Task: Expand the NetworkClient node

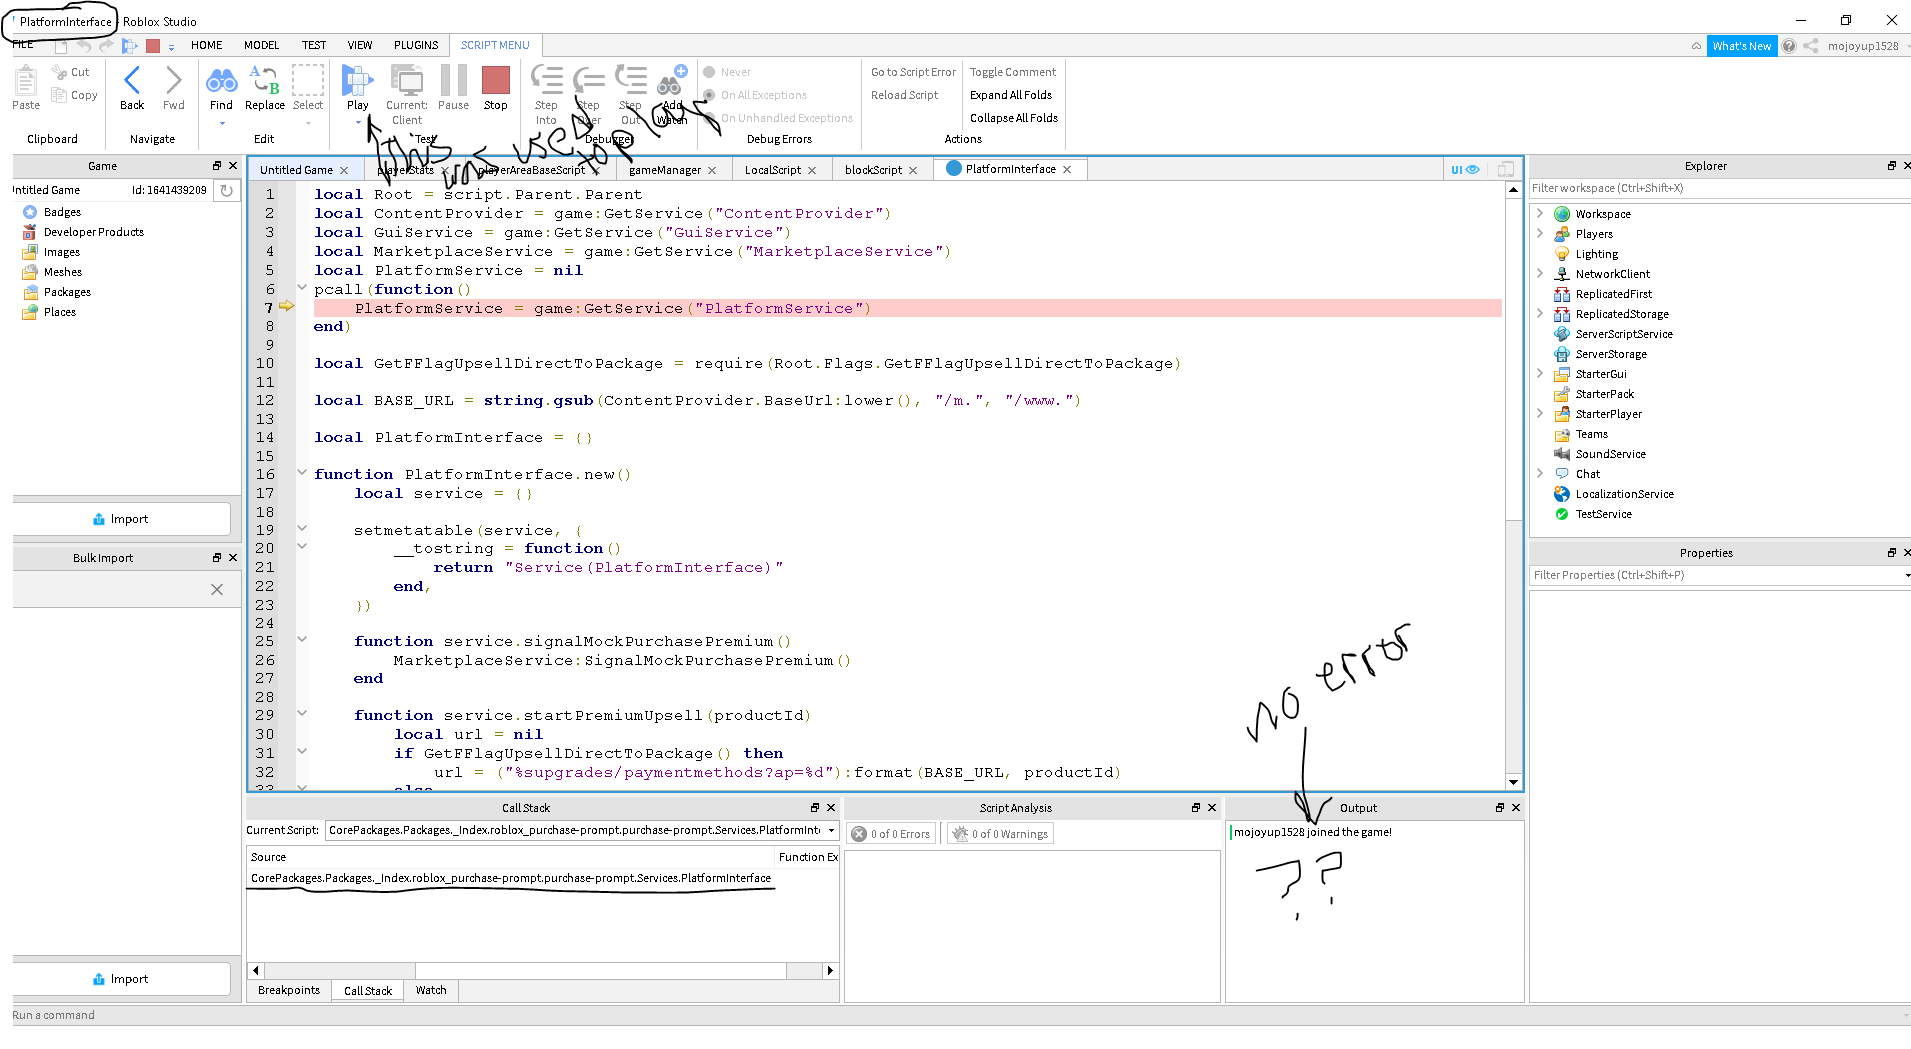Action: (1540, 274)
